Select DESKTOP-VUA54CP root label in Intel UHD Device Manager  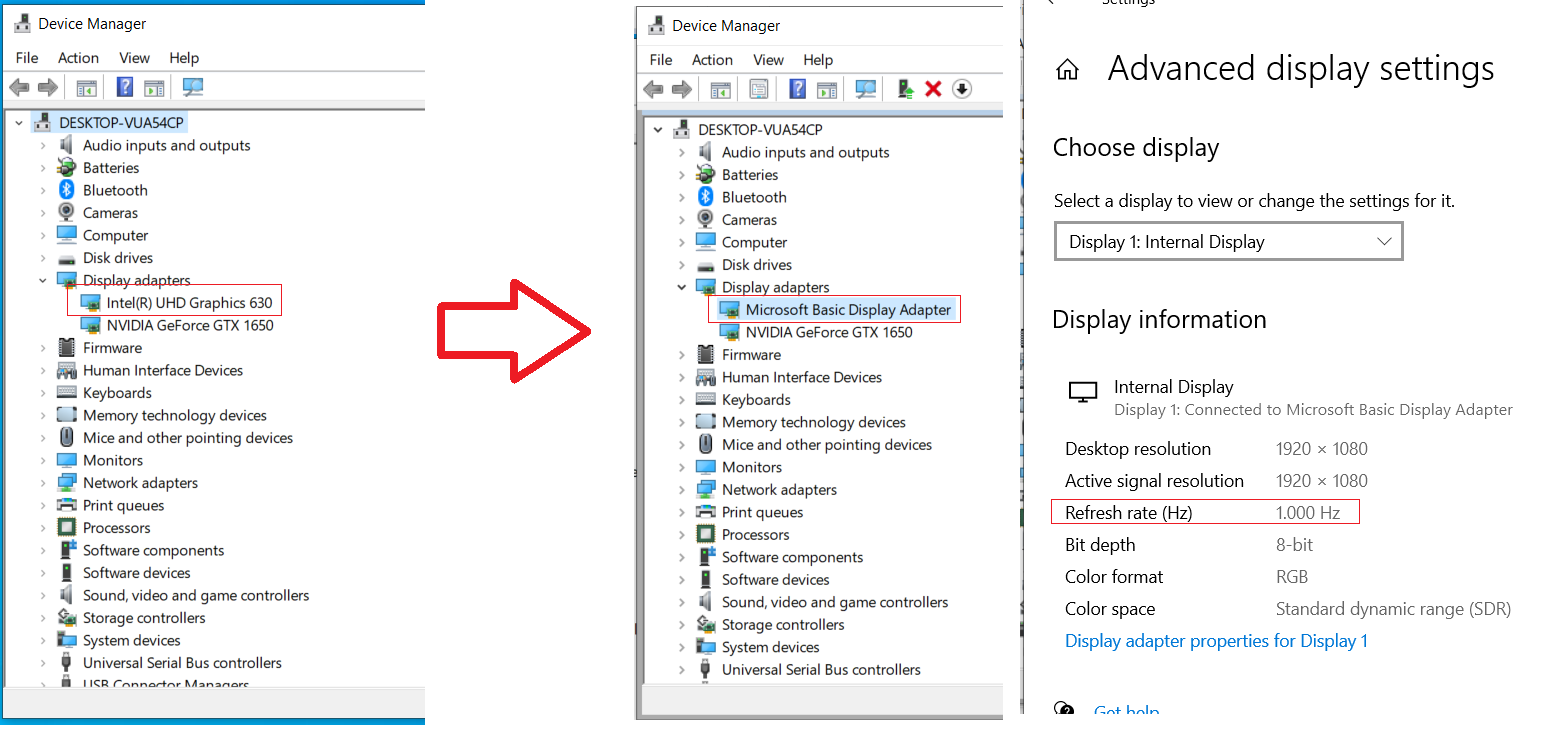coord(122,122)
